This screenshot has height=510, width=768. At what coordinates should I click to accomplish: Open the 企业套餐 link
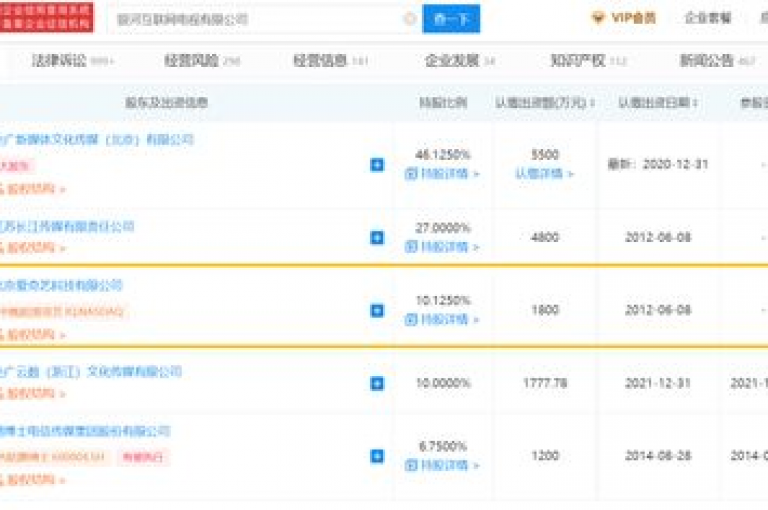click(707, 18)
